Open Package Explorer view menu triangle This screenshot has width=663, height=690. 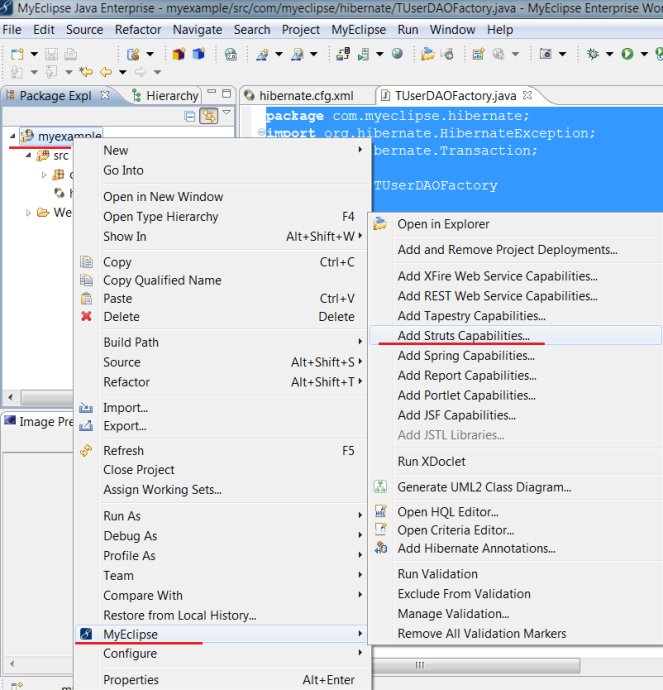tap(227, 113)
